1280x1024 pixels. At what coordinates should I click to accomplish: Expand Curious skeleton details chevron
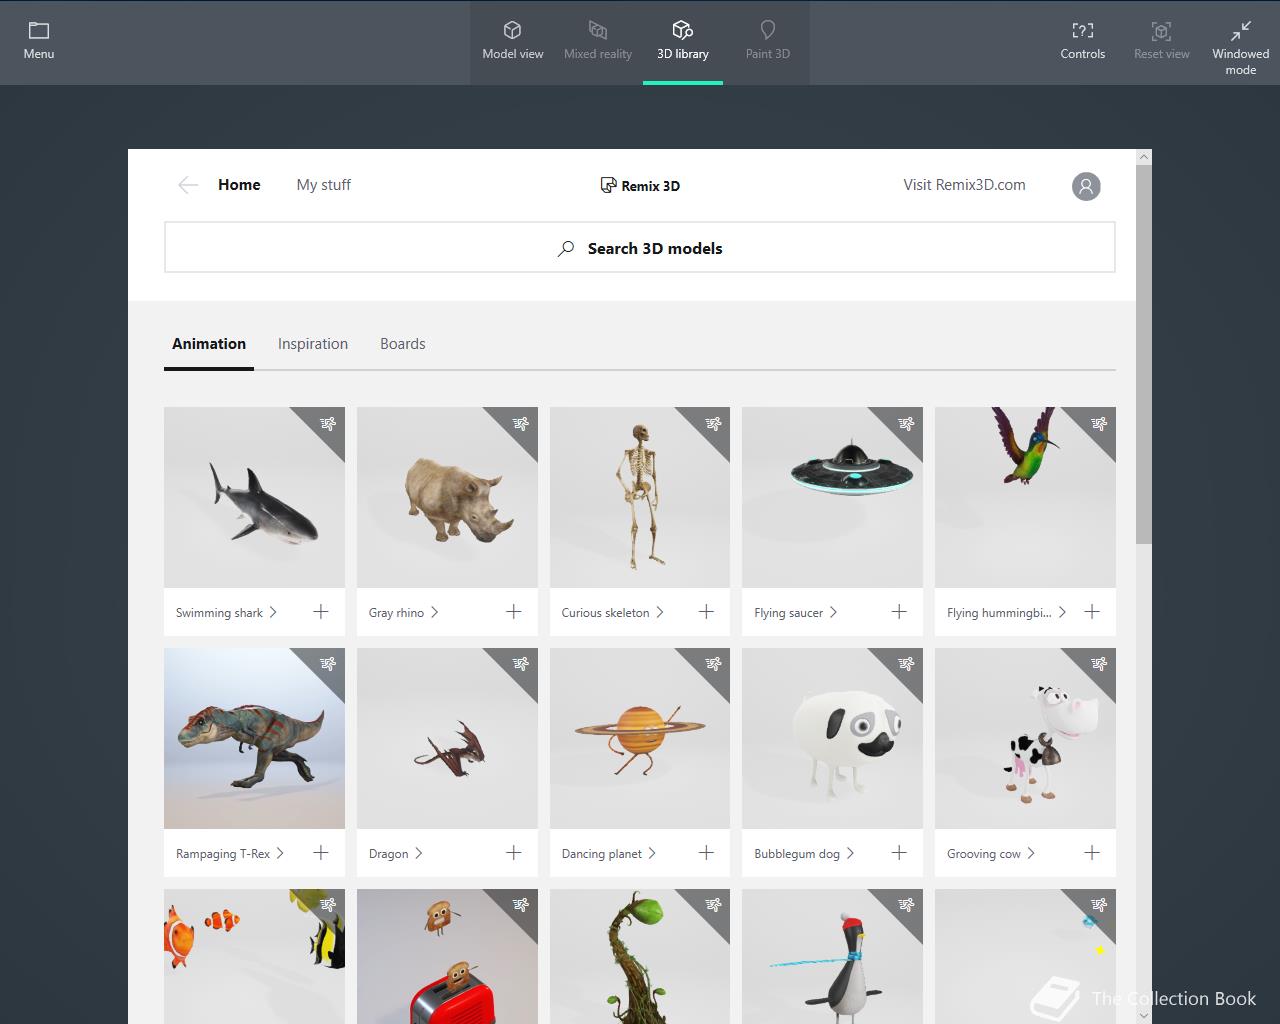pyautogui.click(x=659, y=612)
